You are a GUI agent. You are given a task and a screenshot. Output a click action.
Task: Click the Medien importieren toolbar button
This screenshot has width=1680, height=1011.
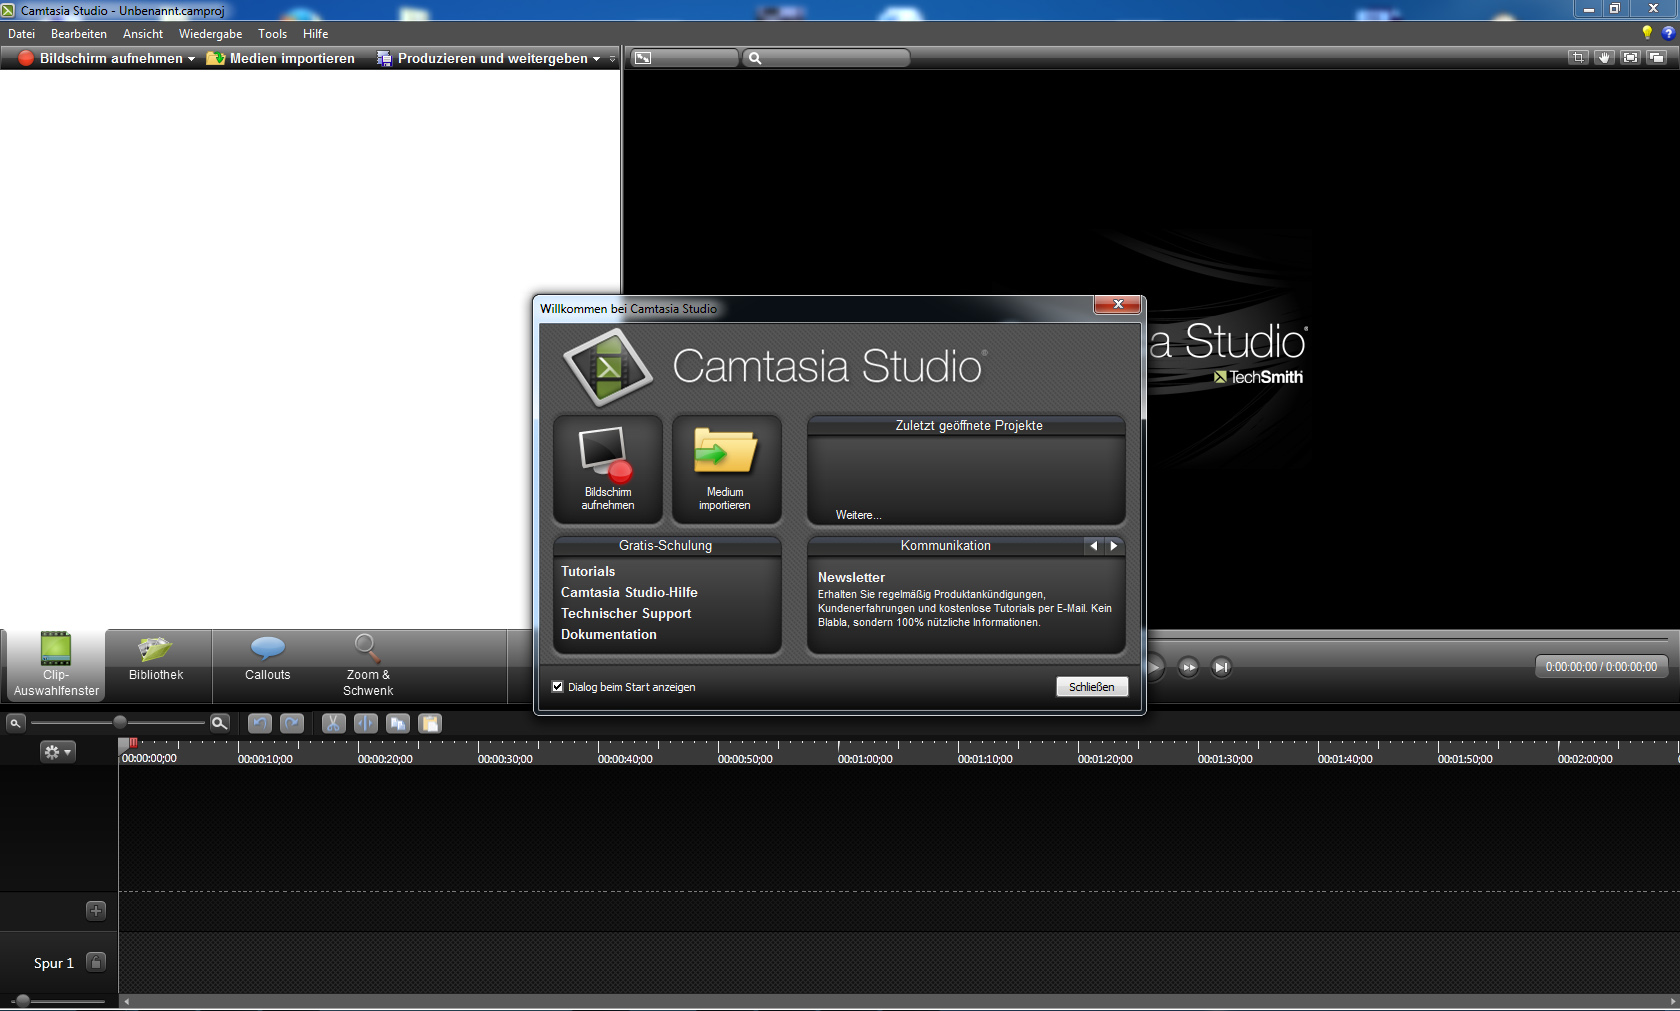[x=281, y=58]
